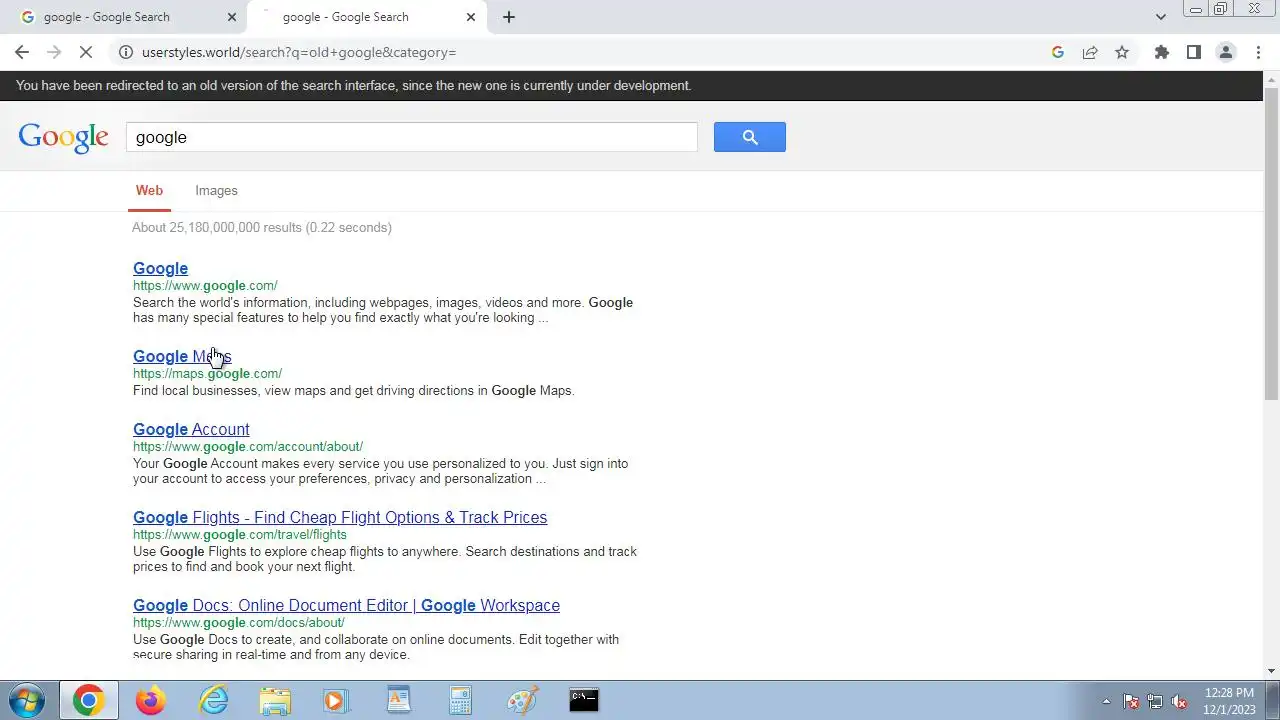
Task: Click the Google logo on the page
Action: 63,138
